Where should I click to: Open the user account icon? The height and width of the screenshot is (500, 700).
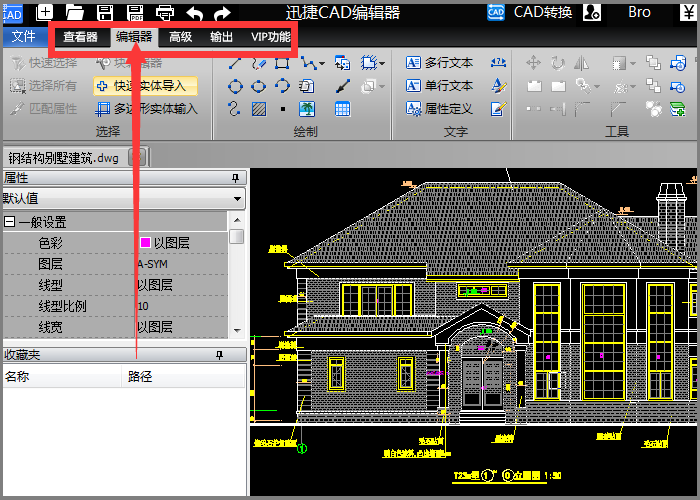click(592, 12)
